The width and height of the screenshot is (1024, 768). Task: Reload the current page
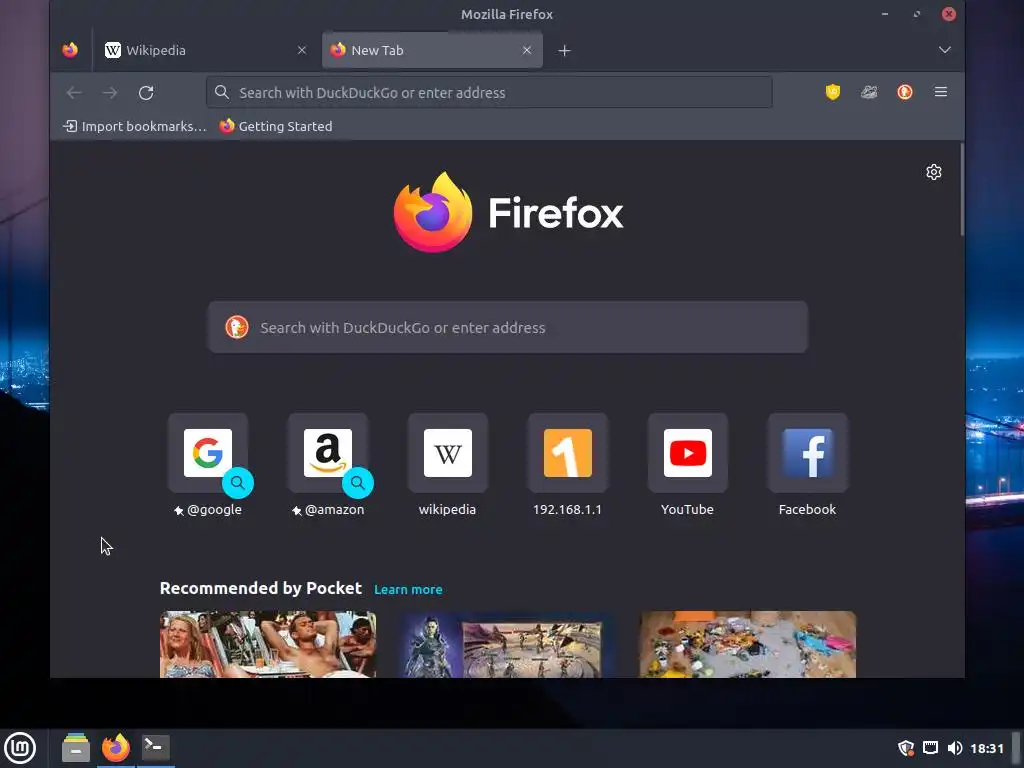click(x=146, y=93)
